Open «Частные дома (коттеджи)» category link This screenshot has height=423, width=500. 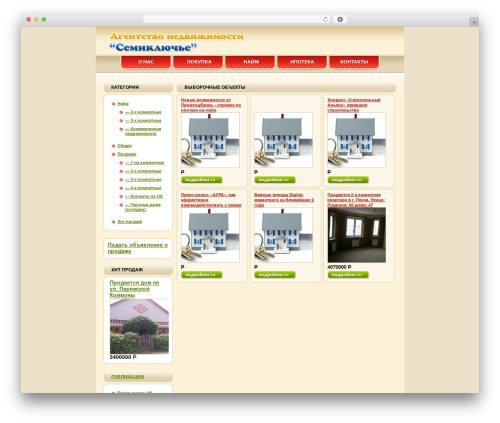click(x=143, y=207)
